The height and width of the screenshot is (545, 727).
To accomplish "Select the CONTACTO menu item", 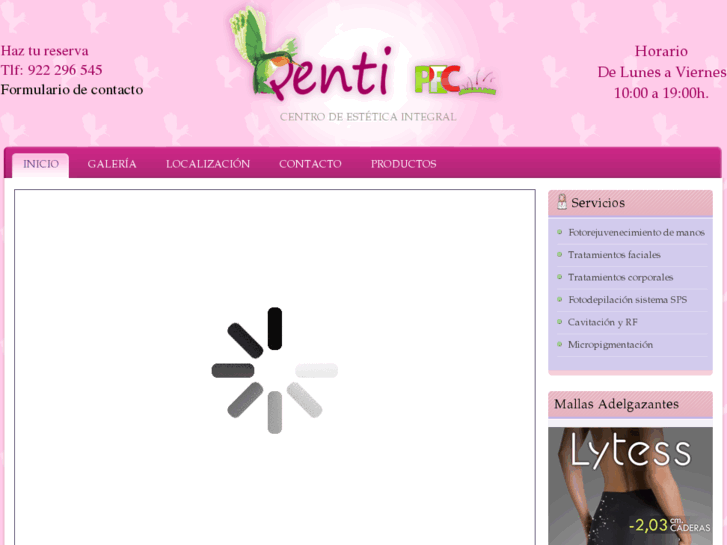I will click(310, 164).
